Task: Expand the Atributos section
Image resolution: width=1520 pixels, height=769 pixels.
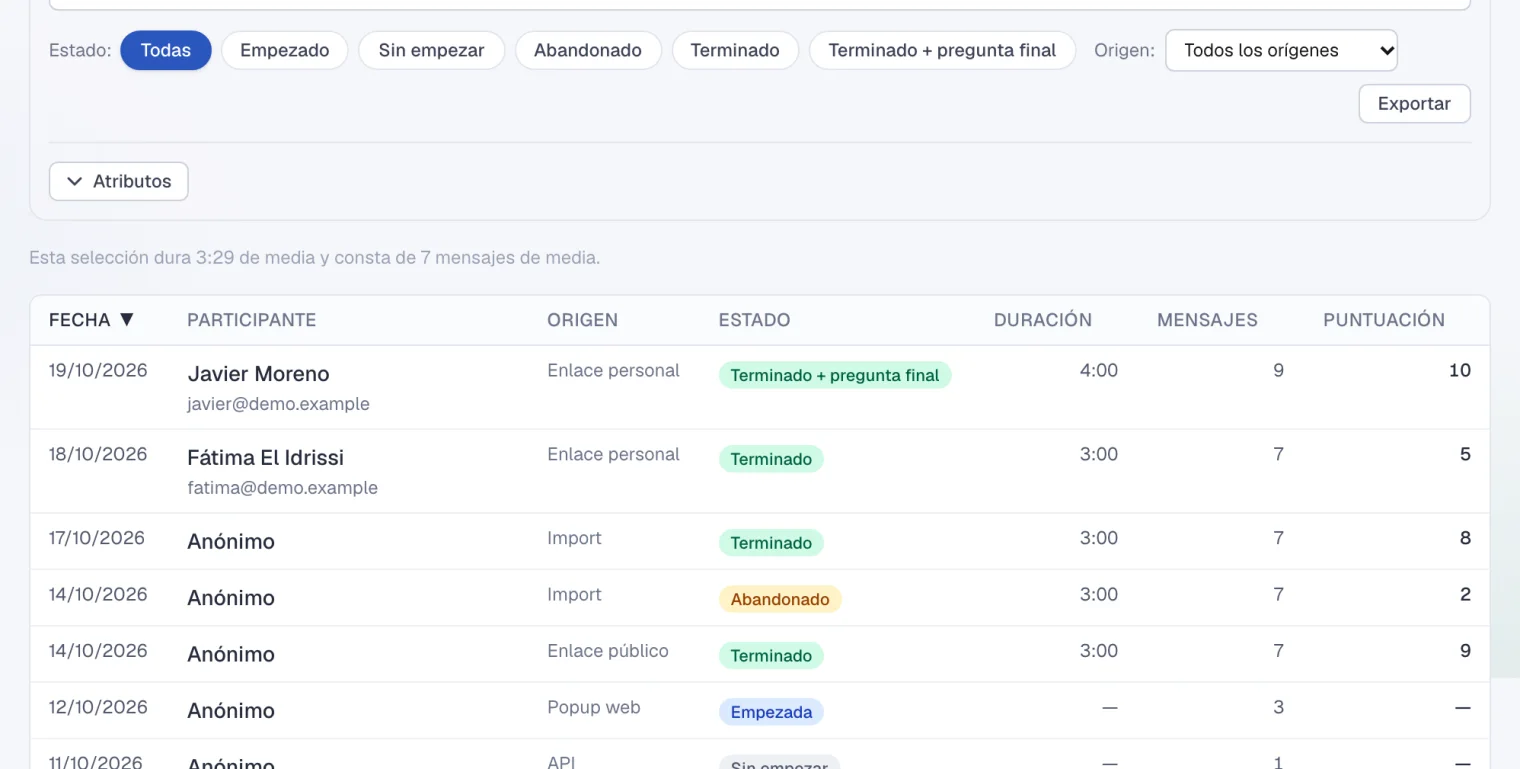Action: (x=119, y=181)
